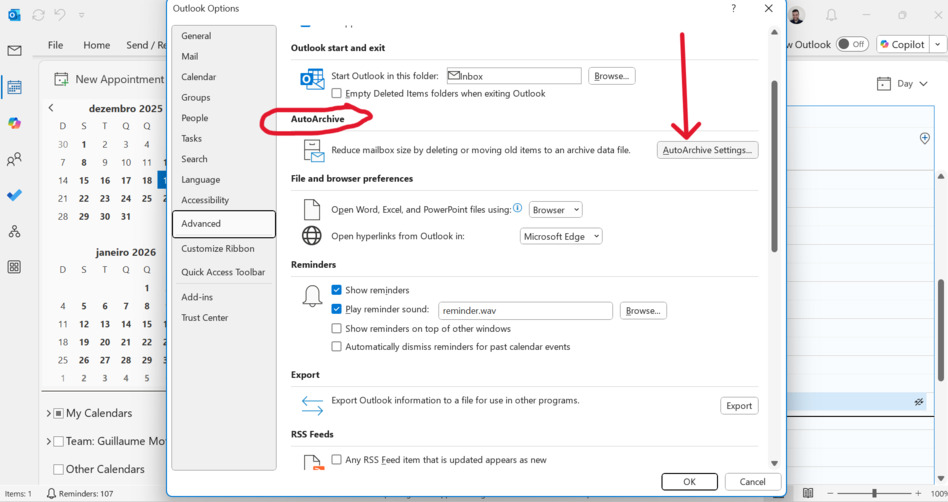Go to previous month in the mini calendar
Image resolution: width=948 pixels, height=502 pixels.
(x=51, y=108)
